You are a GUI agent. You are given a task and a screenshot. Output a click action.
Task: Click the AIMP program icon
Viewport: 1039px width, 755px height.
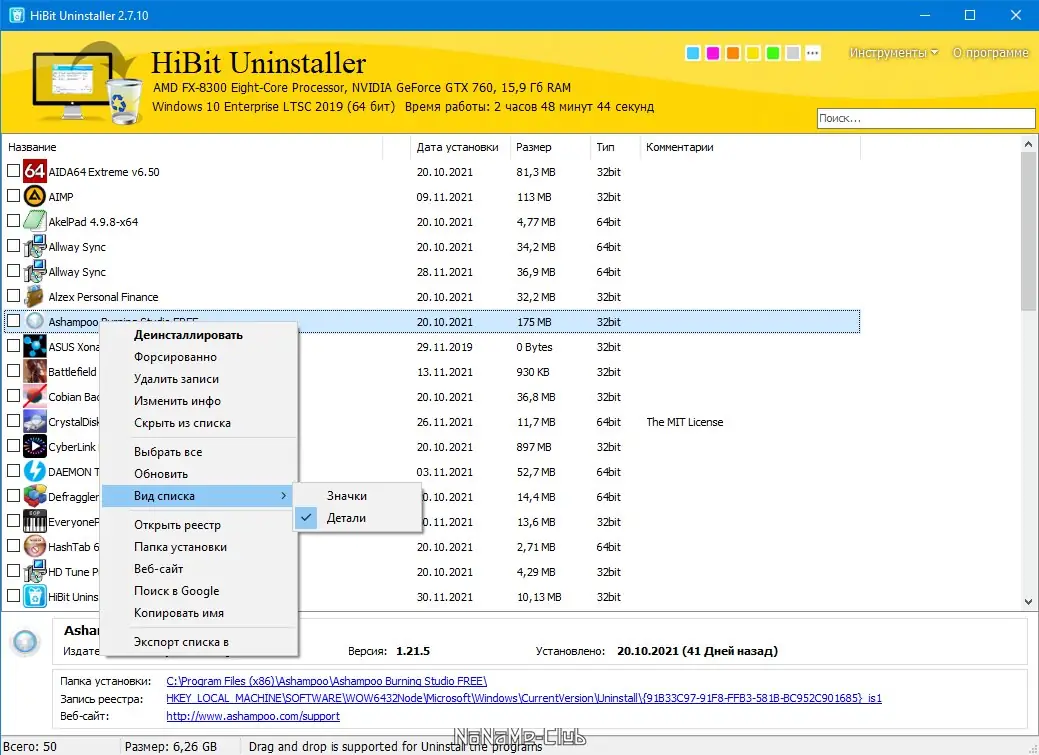pyautogui.click(x=34, y=196)
